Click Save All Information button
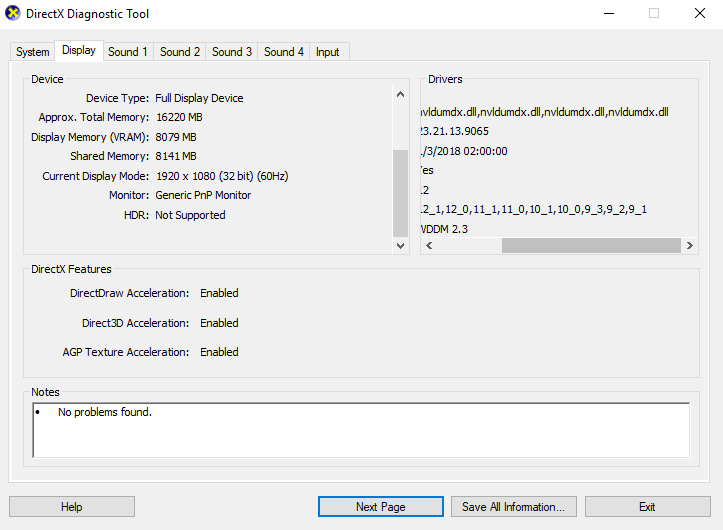Screen dimensions: 723x530 click(x=514, y=506)
